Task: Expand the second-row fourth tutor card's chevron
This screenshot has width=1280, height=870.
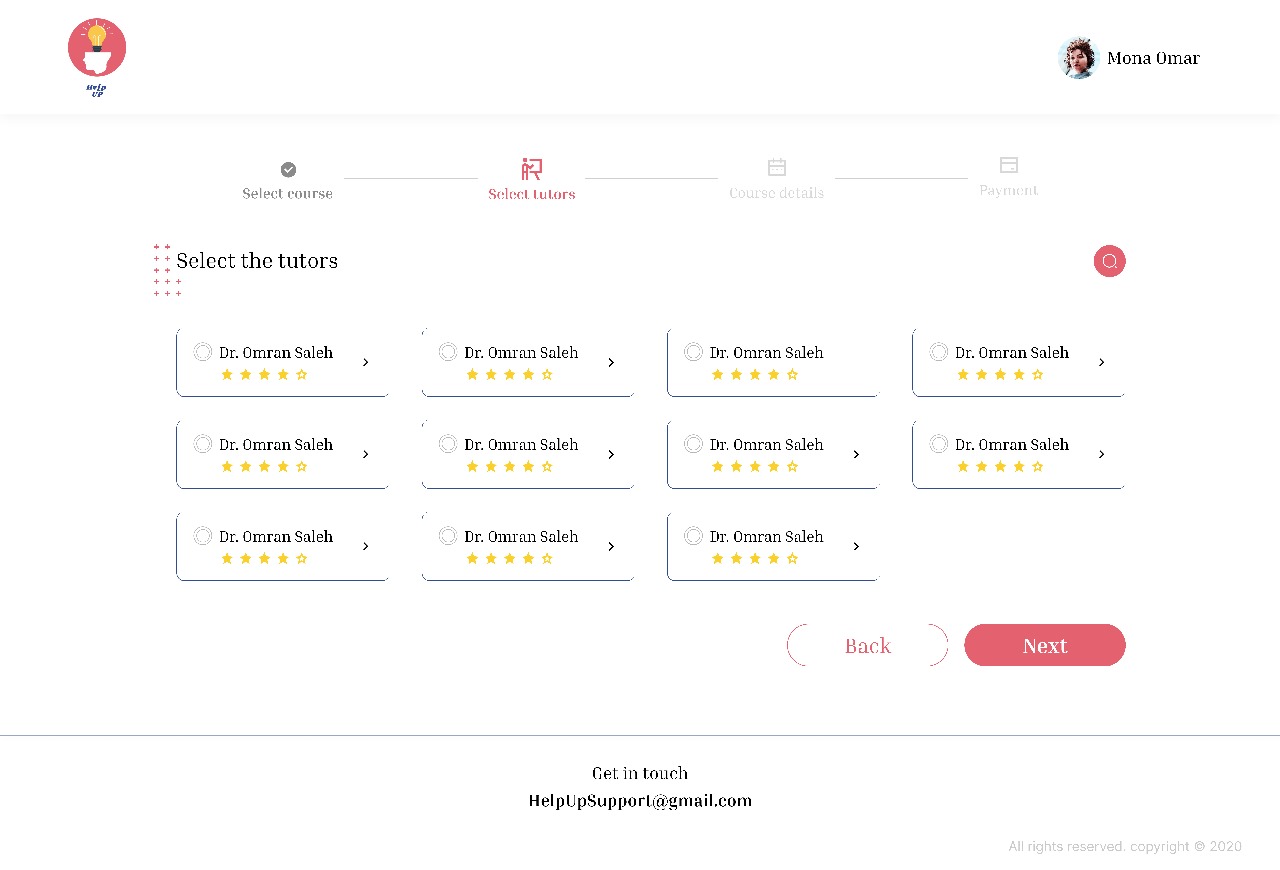Action: [1101, 454]
